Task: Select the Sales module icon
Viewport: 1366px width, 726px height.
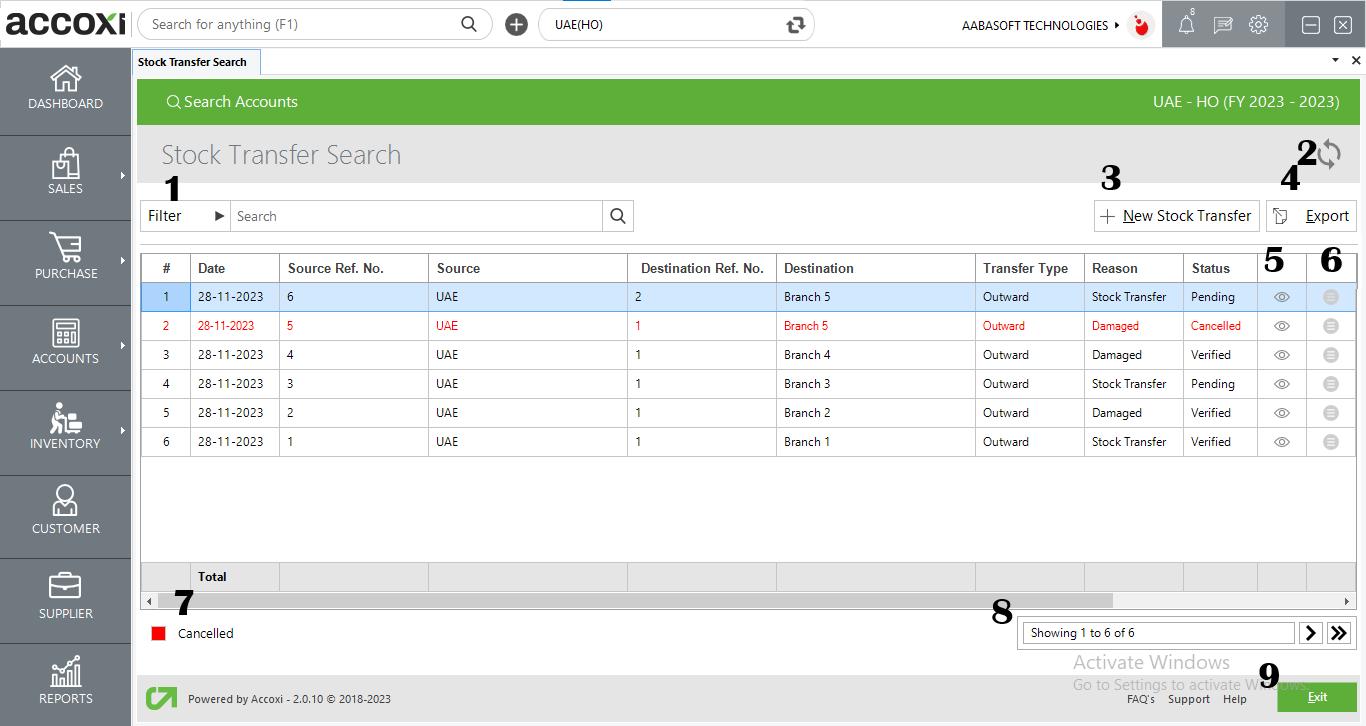Action: pyautogui.click(x=65, y=175)
